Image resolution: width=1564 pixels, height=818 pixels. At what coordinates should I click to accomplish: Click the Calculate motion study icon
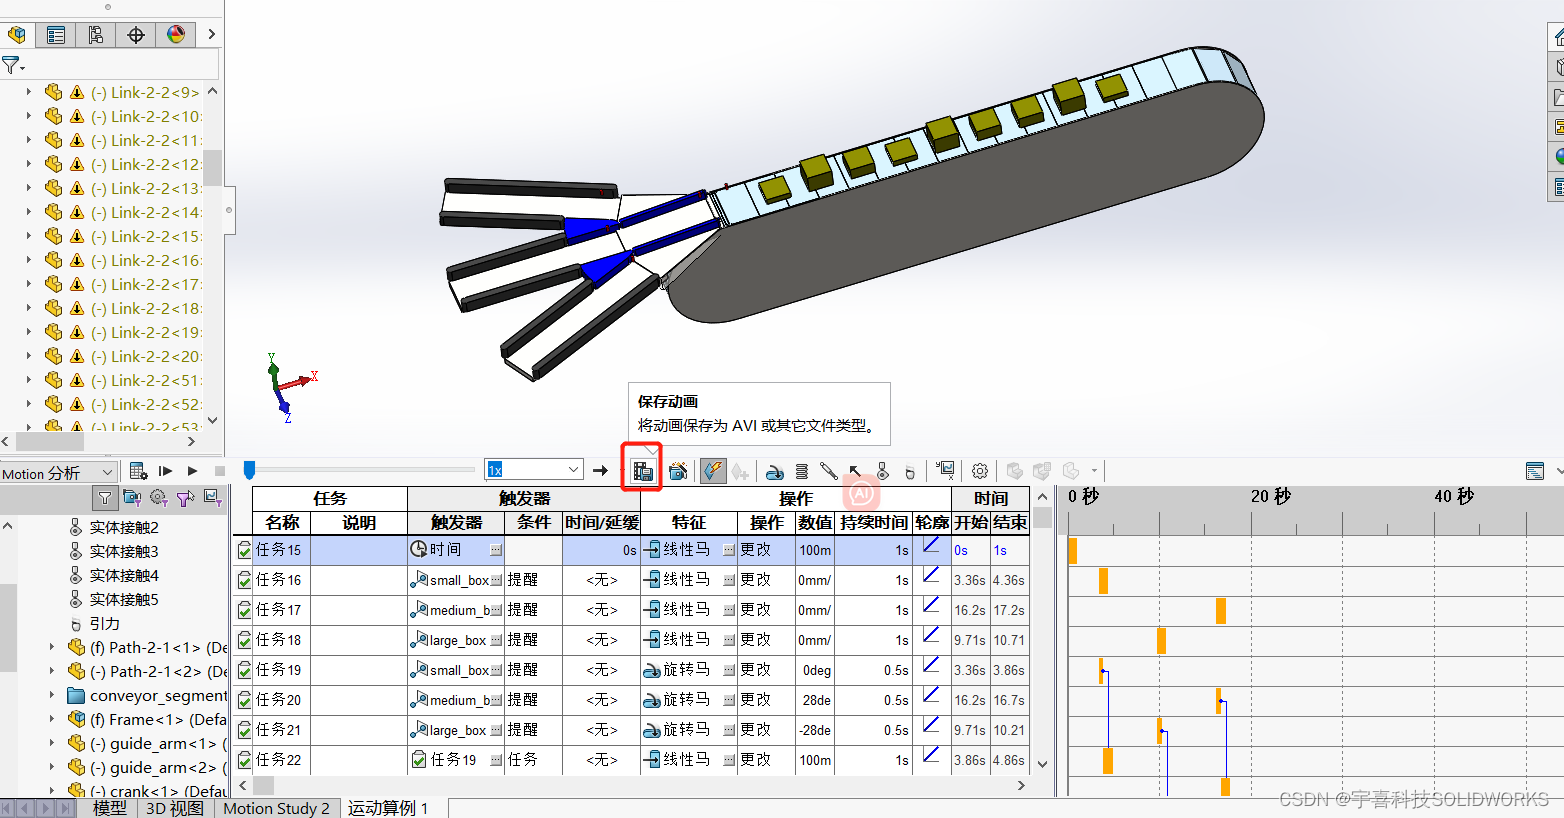(x=138, y=471)
